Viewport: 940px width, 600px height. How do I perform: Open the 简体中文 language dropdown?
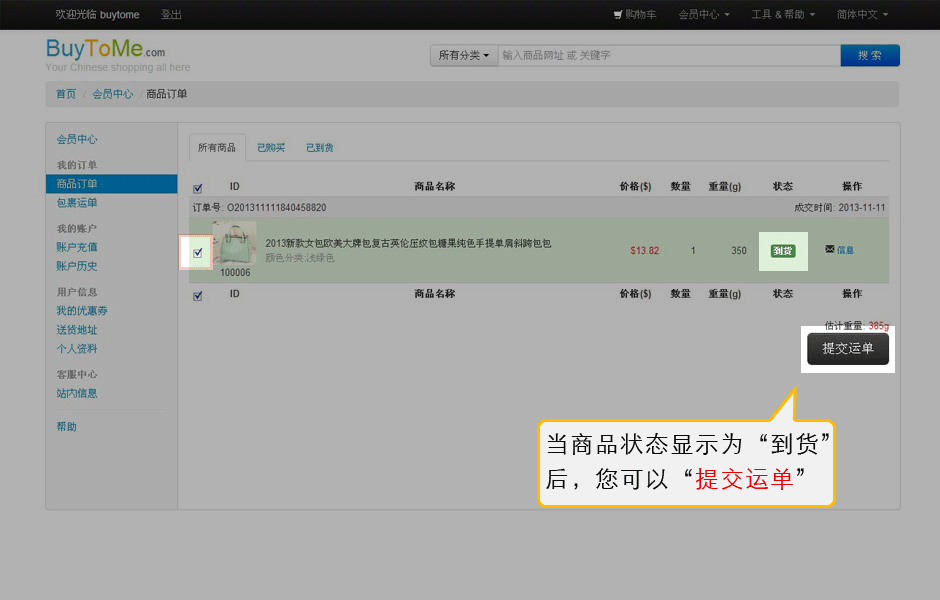click(862, 15)
